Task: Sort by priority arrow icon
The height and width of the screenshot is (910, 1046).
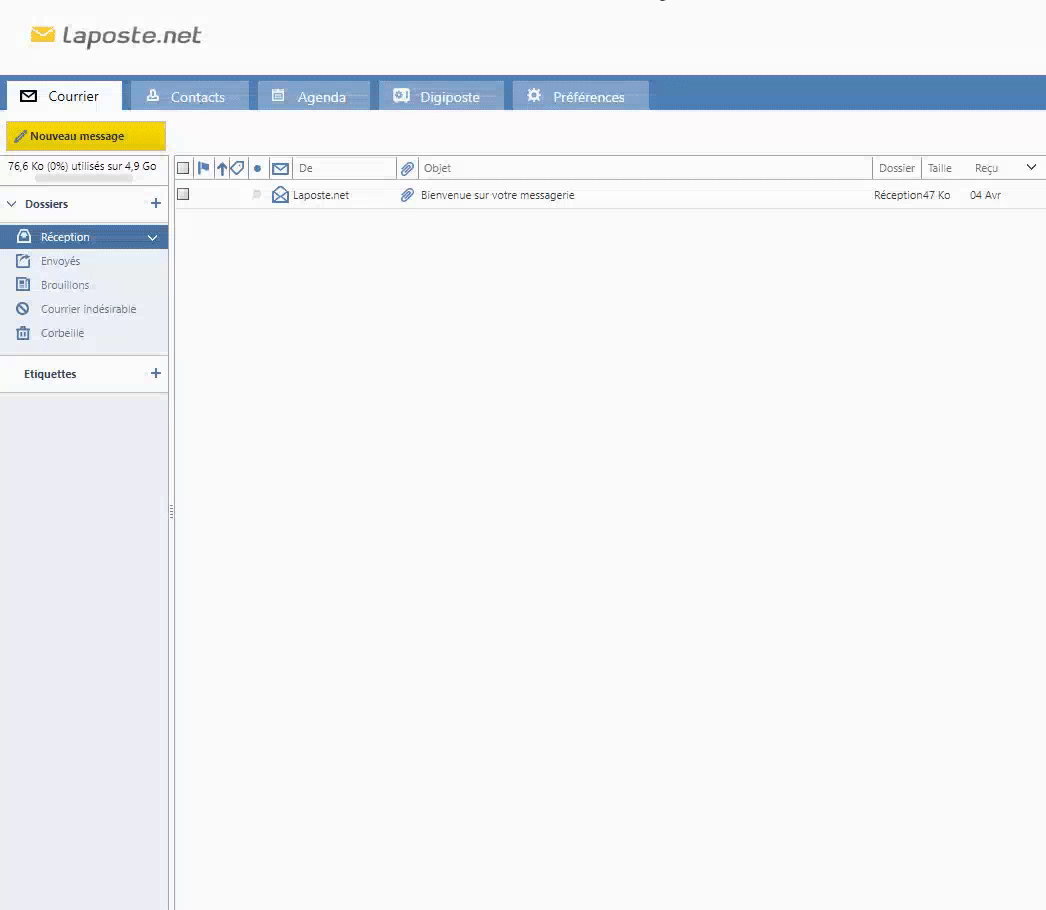Action: point(222,168)
